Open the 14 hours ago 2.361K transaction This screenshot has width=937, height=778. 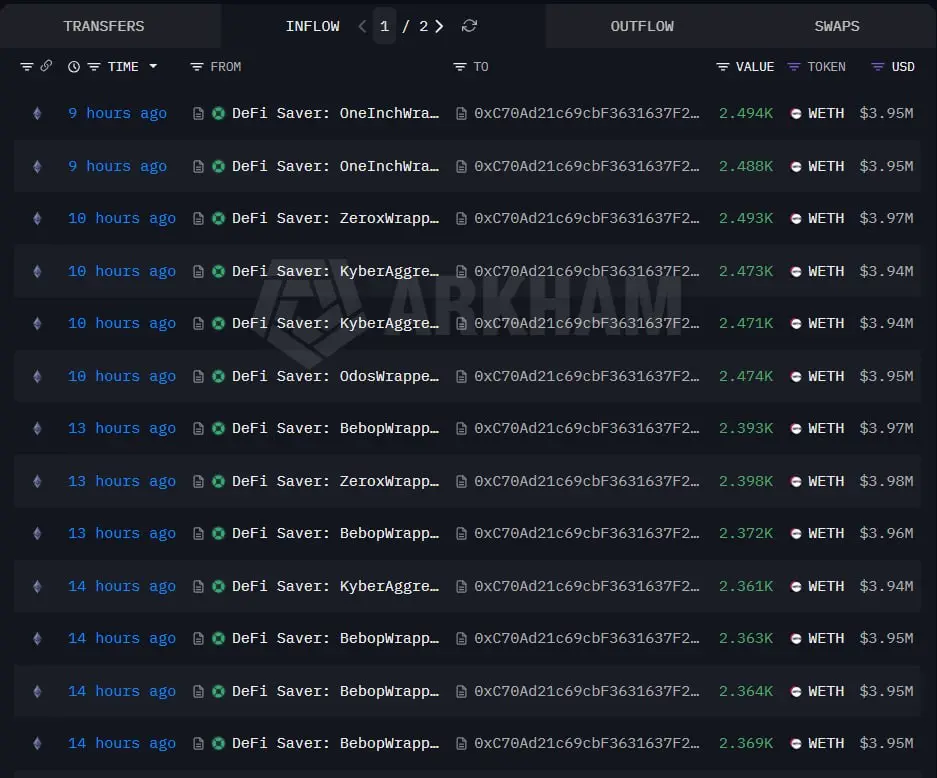122,586
